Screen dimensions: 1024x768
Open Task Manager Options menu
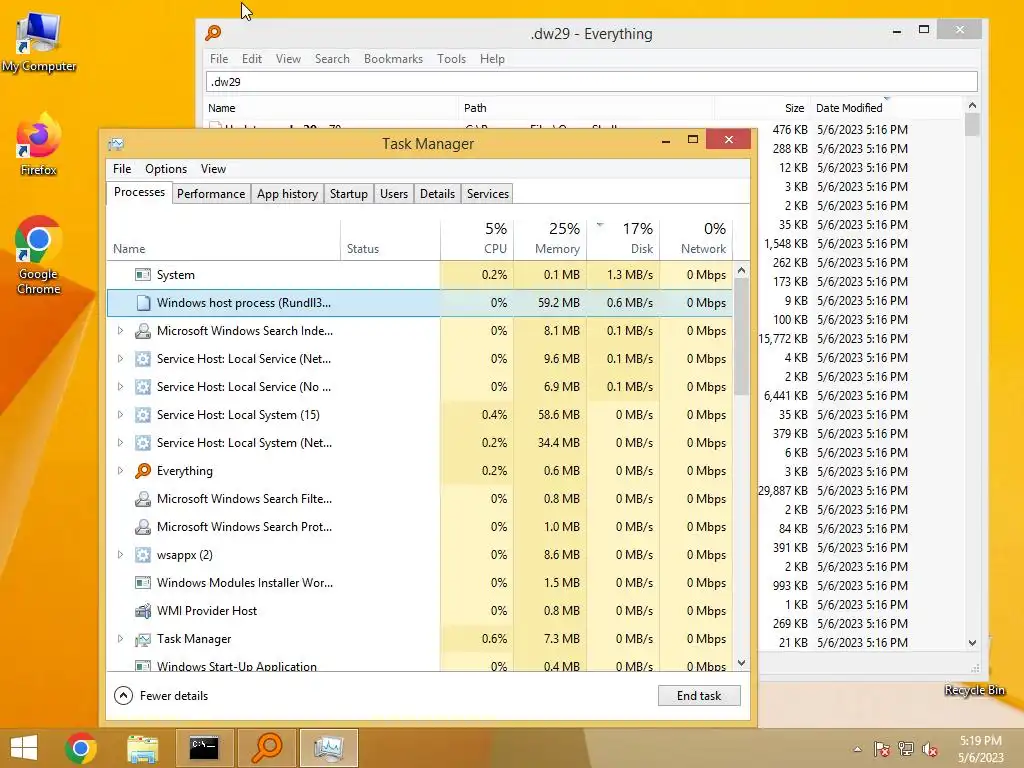pos(166,169)
